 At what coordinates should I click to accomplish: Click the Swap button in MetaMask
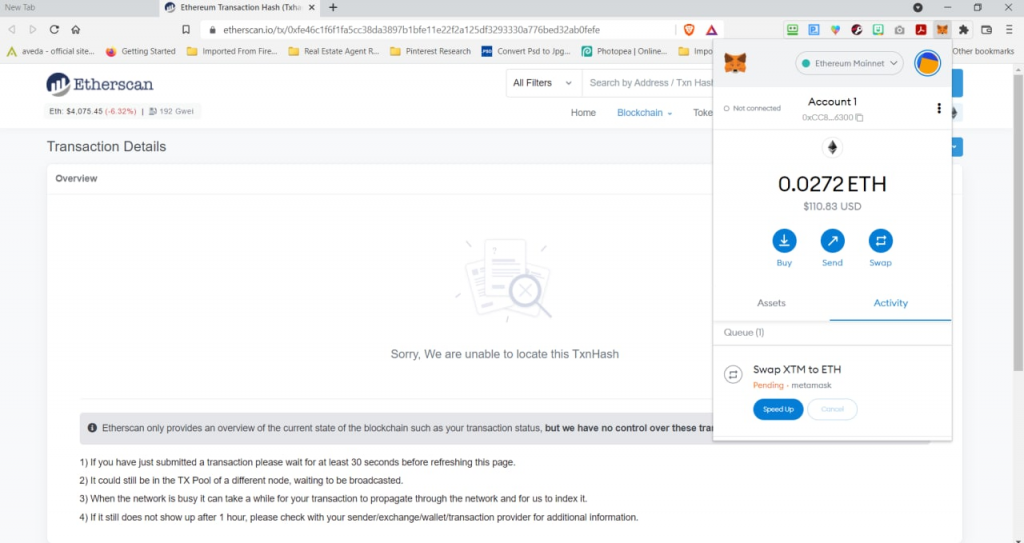880,248
